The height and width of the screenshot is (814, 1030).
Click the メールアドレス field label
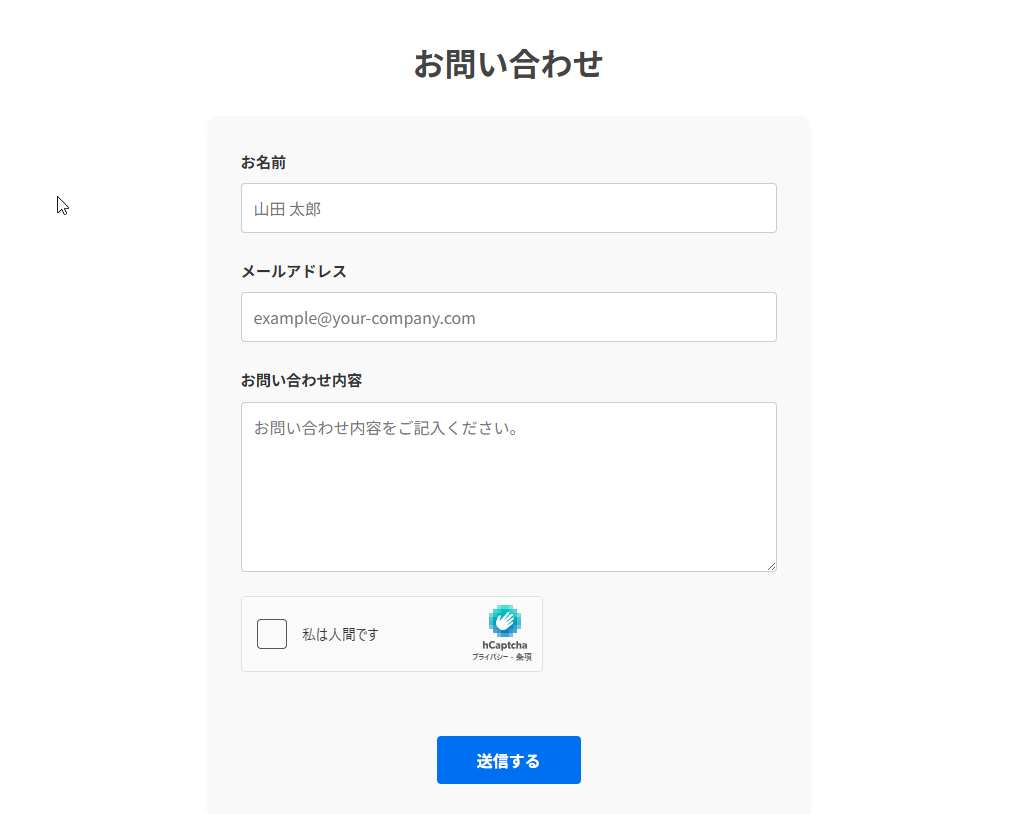coord(294,271)
